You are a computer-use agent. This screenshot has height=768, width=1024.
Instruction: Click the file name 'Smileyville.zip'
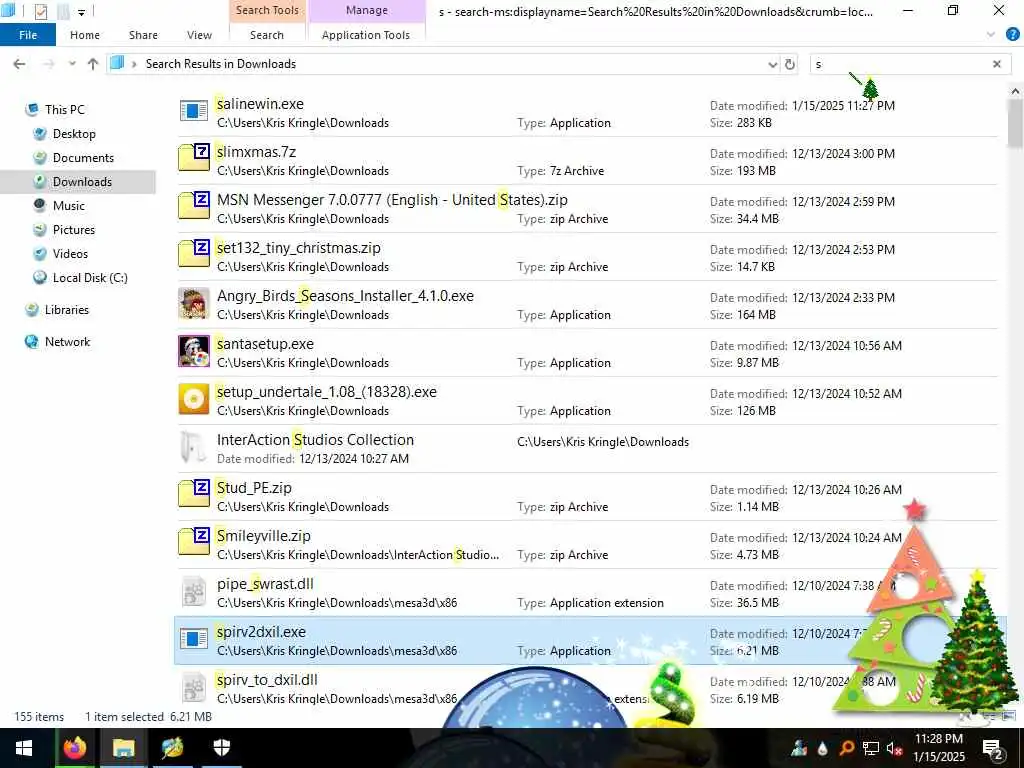tap(264, 537)
